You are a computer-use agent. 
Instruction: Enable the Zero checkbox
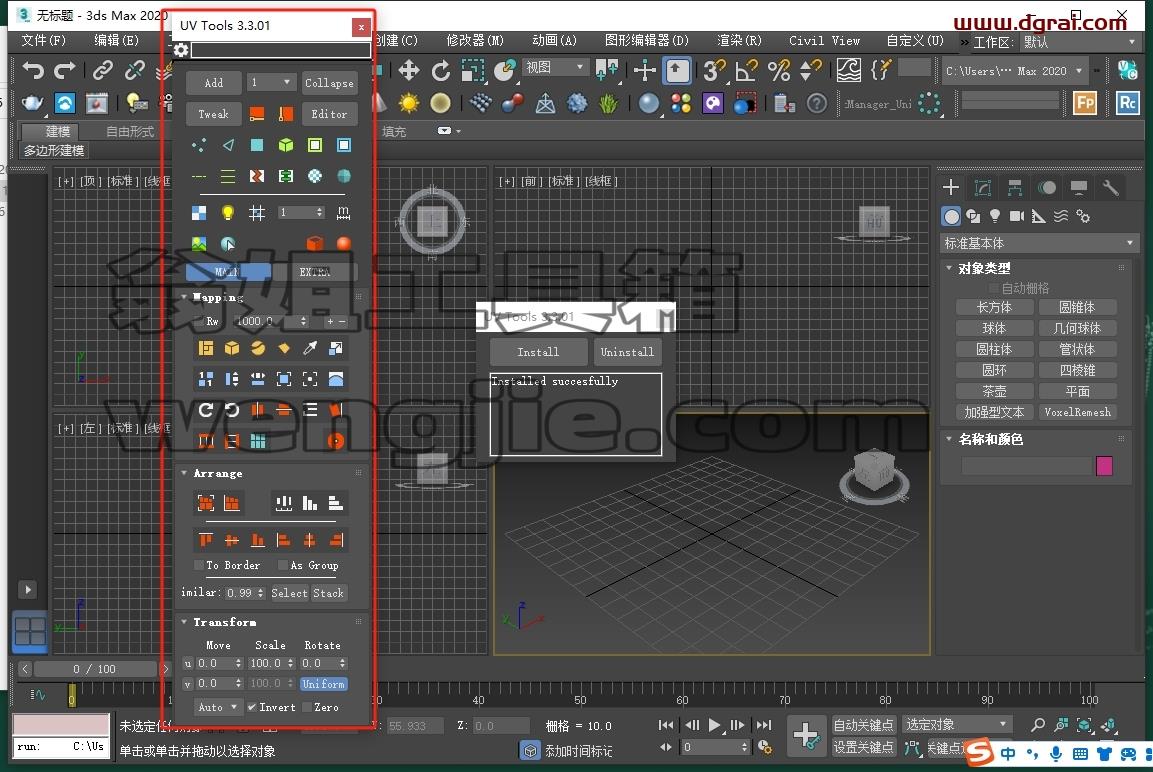[307, 707]
